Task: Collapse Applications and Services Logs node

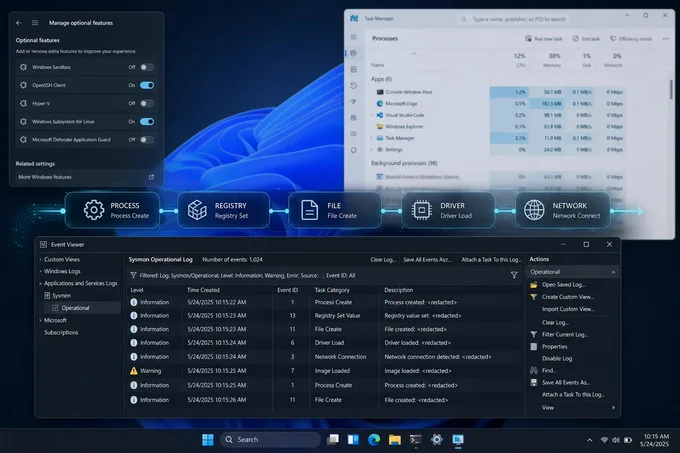Action: pyautogui.click(x=40, y=284)
